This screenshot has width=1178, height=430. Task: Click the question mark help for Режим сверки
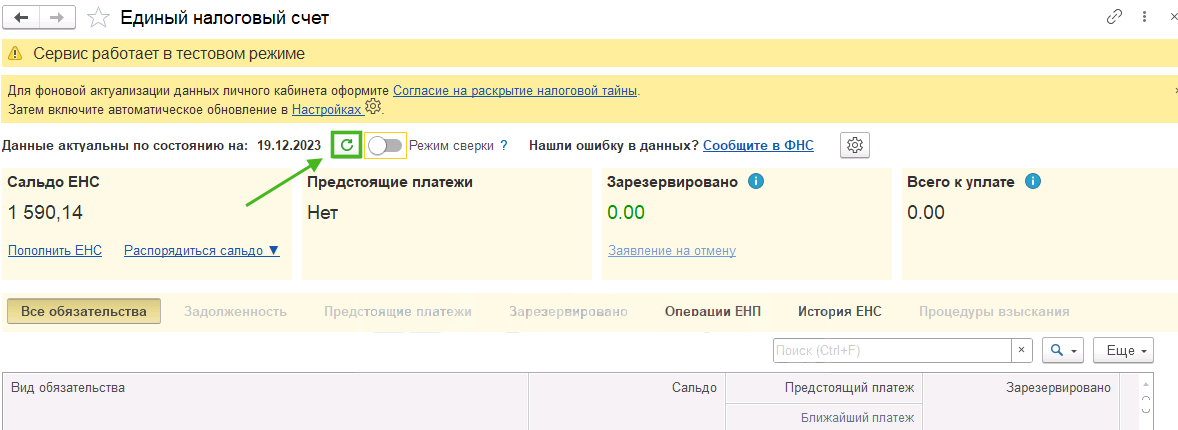tap(504, 146)
